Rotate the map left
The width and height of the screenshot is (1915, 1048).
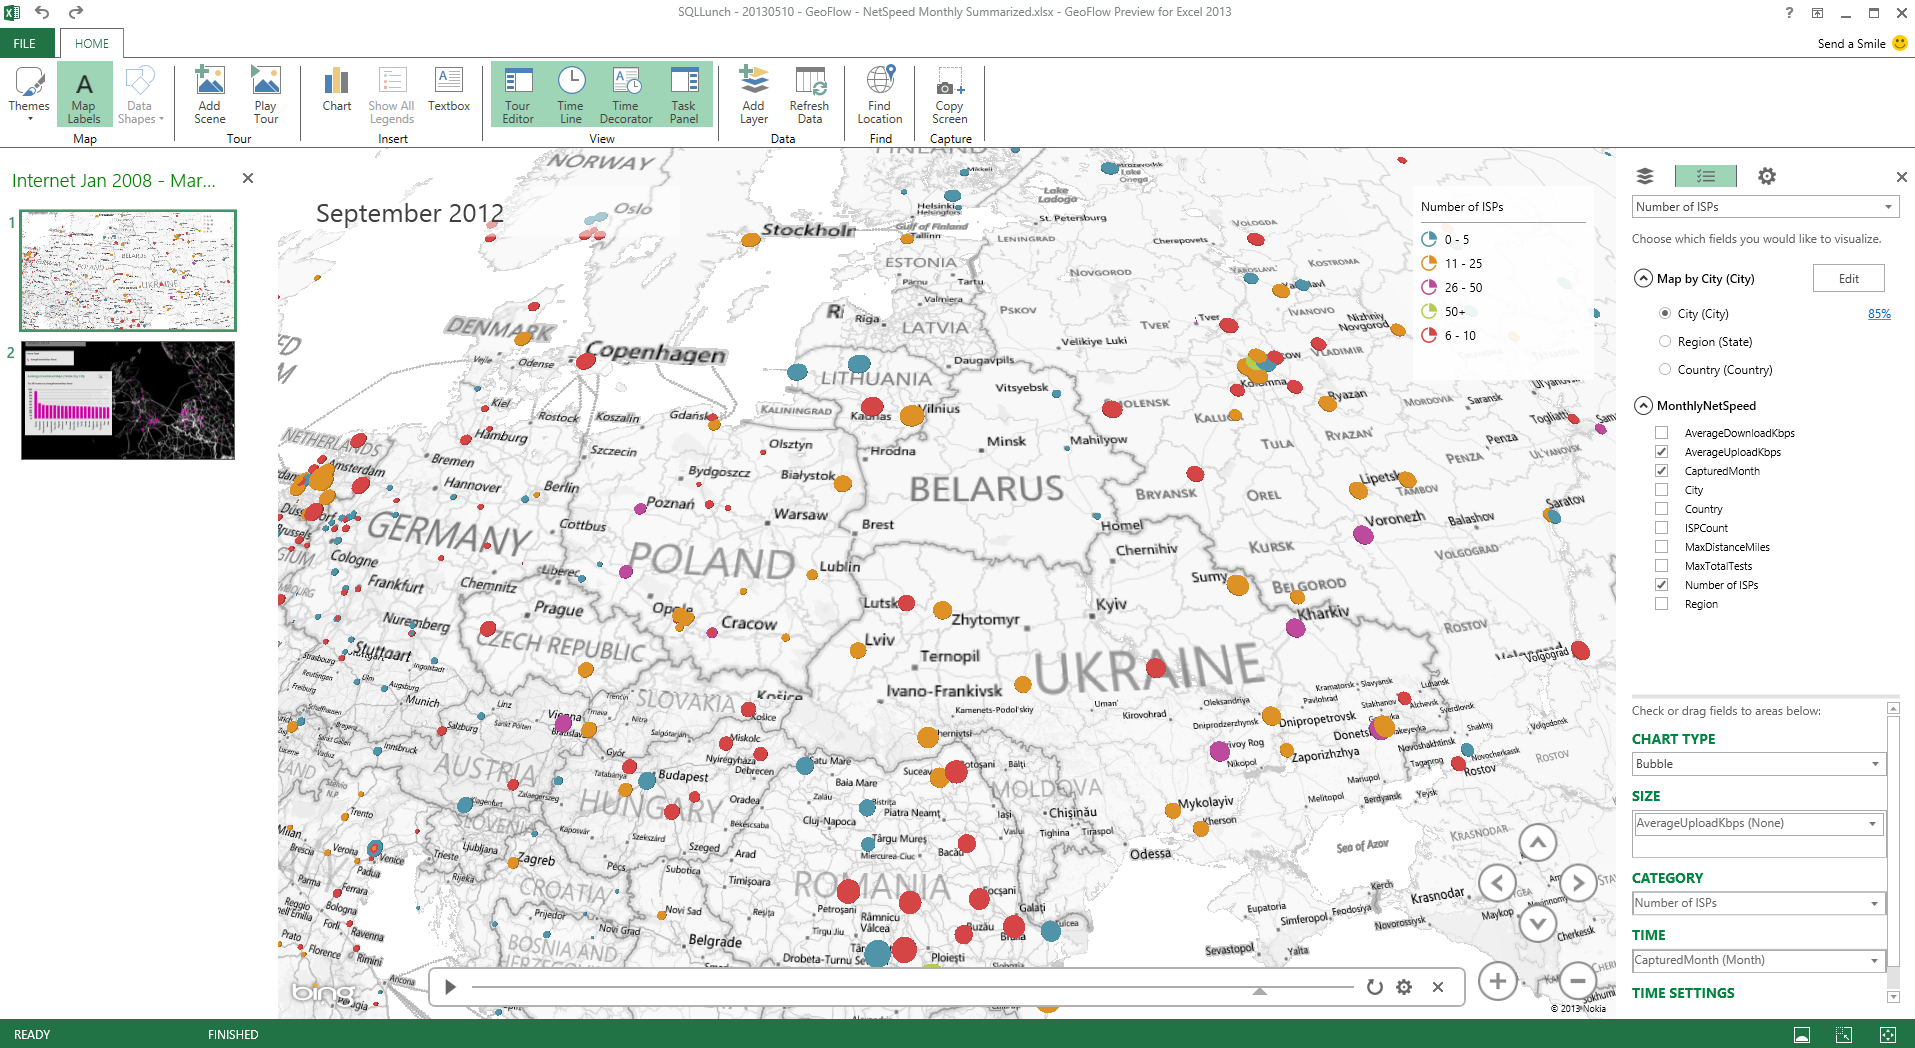(x=1497, y=883)
